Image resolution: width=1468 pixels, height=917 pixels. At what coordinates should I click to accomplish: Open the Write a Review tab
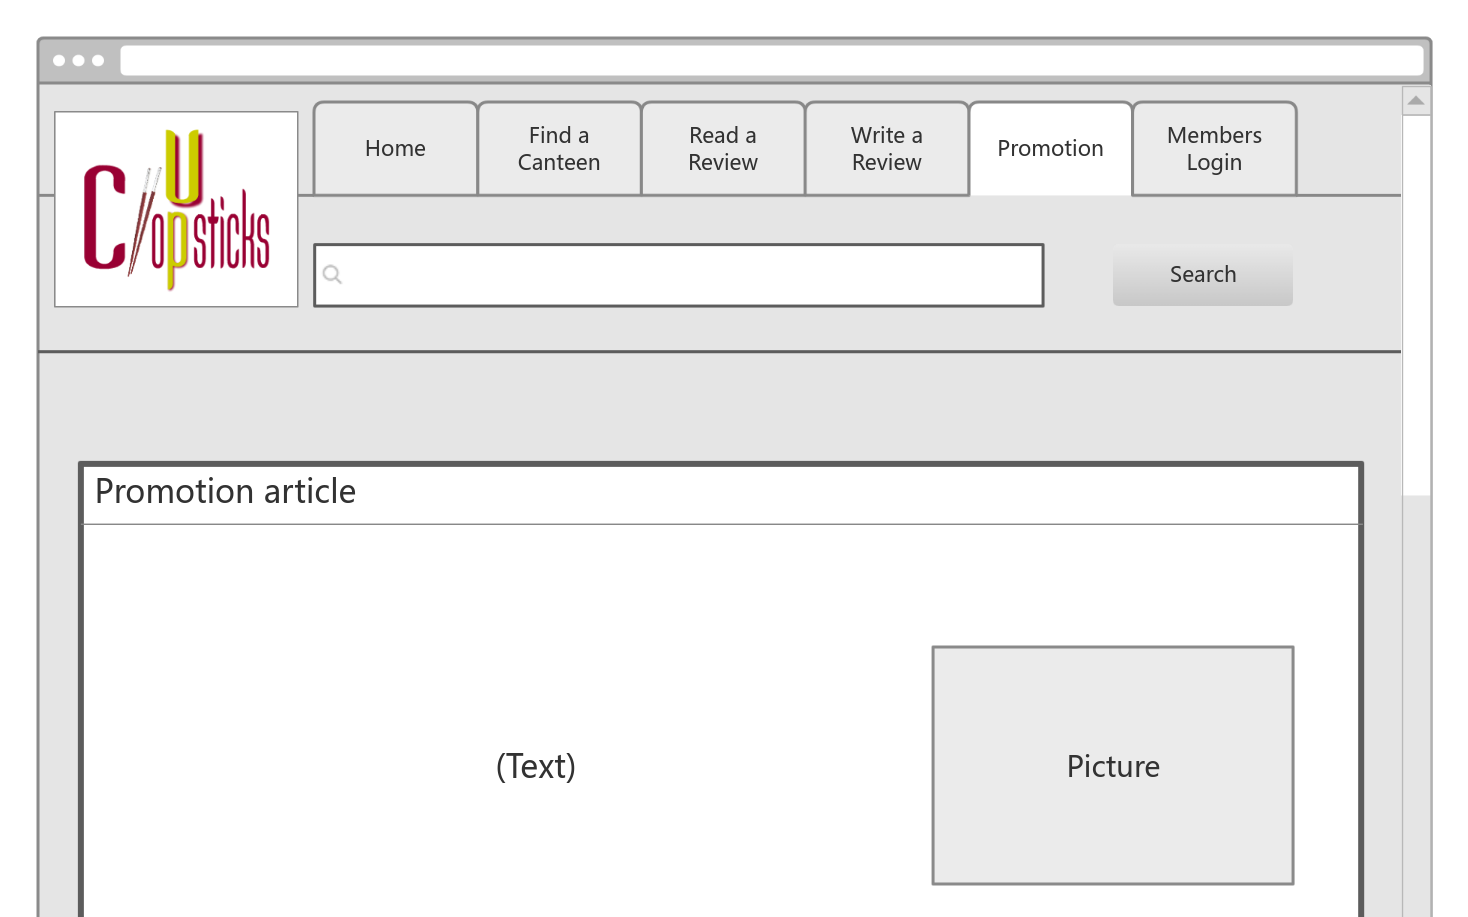tap(887, 149)
